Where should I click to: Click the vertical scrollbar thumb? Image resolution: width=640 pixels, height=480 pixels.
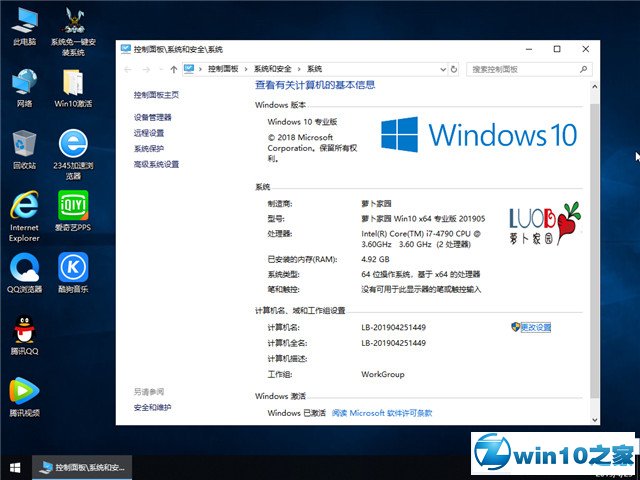[595, 251]
